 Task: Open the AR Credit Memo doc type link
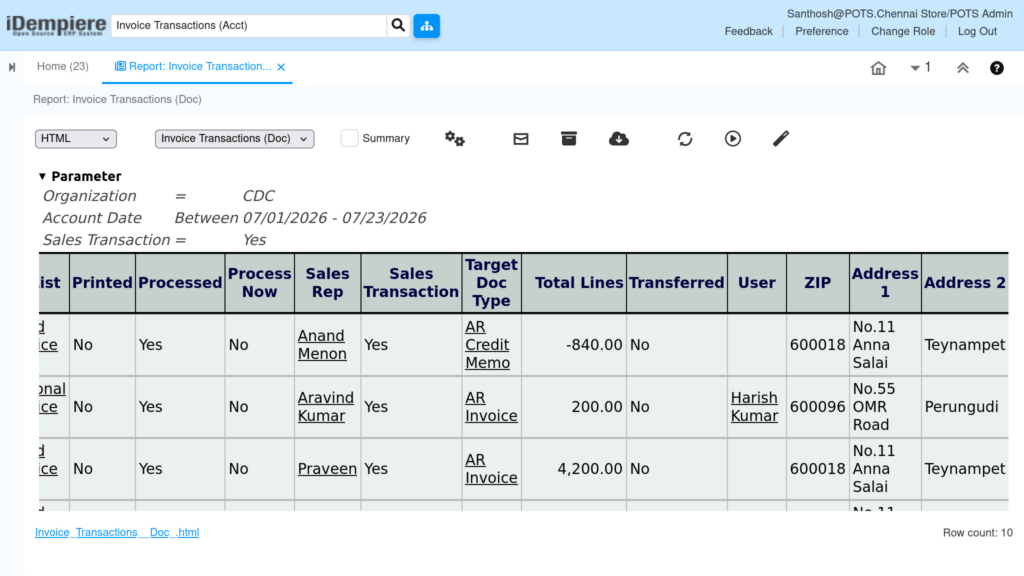coord(487,344)
